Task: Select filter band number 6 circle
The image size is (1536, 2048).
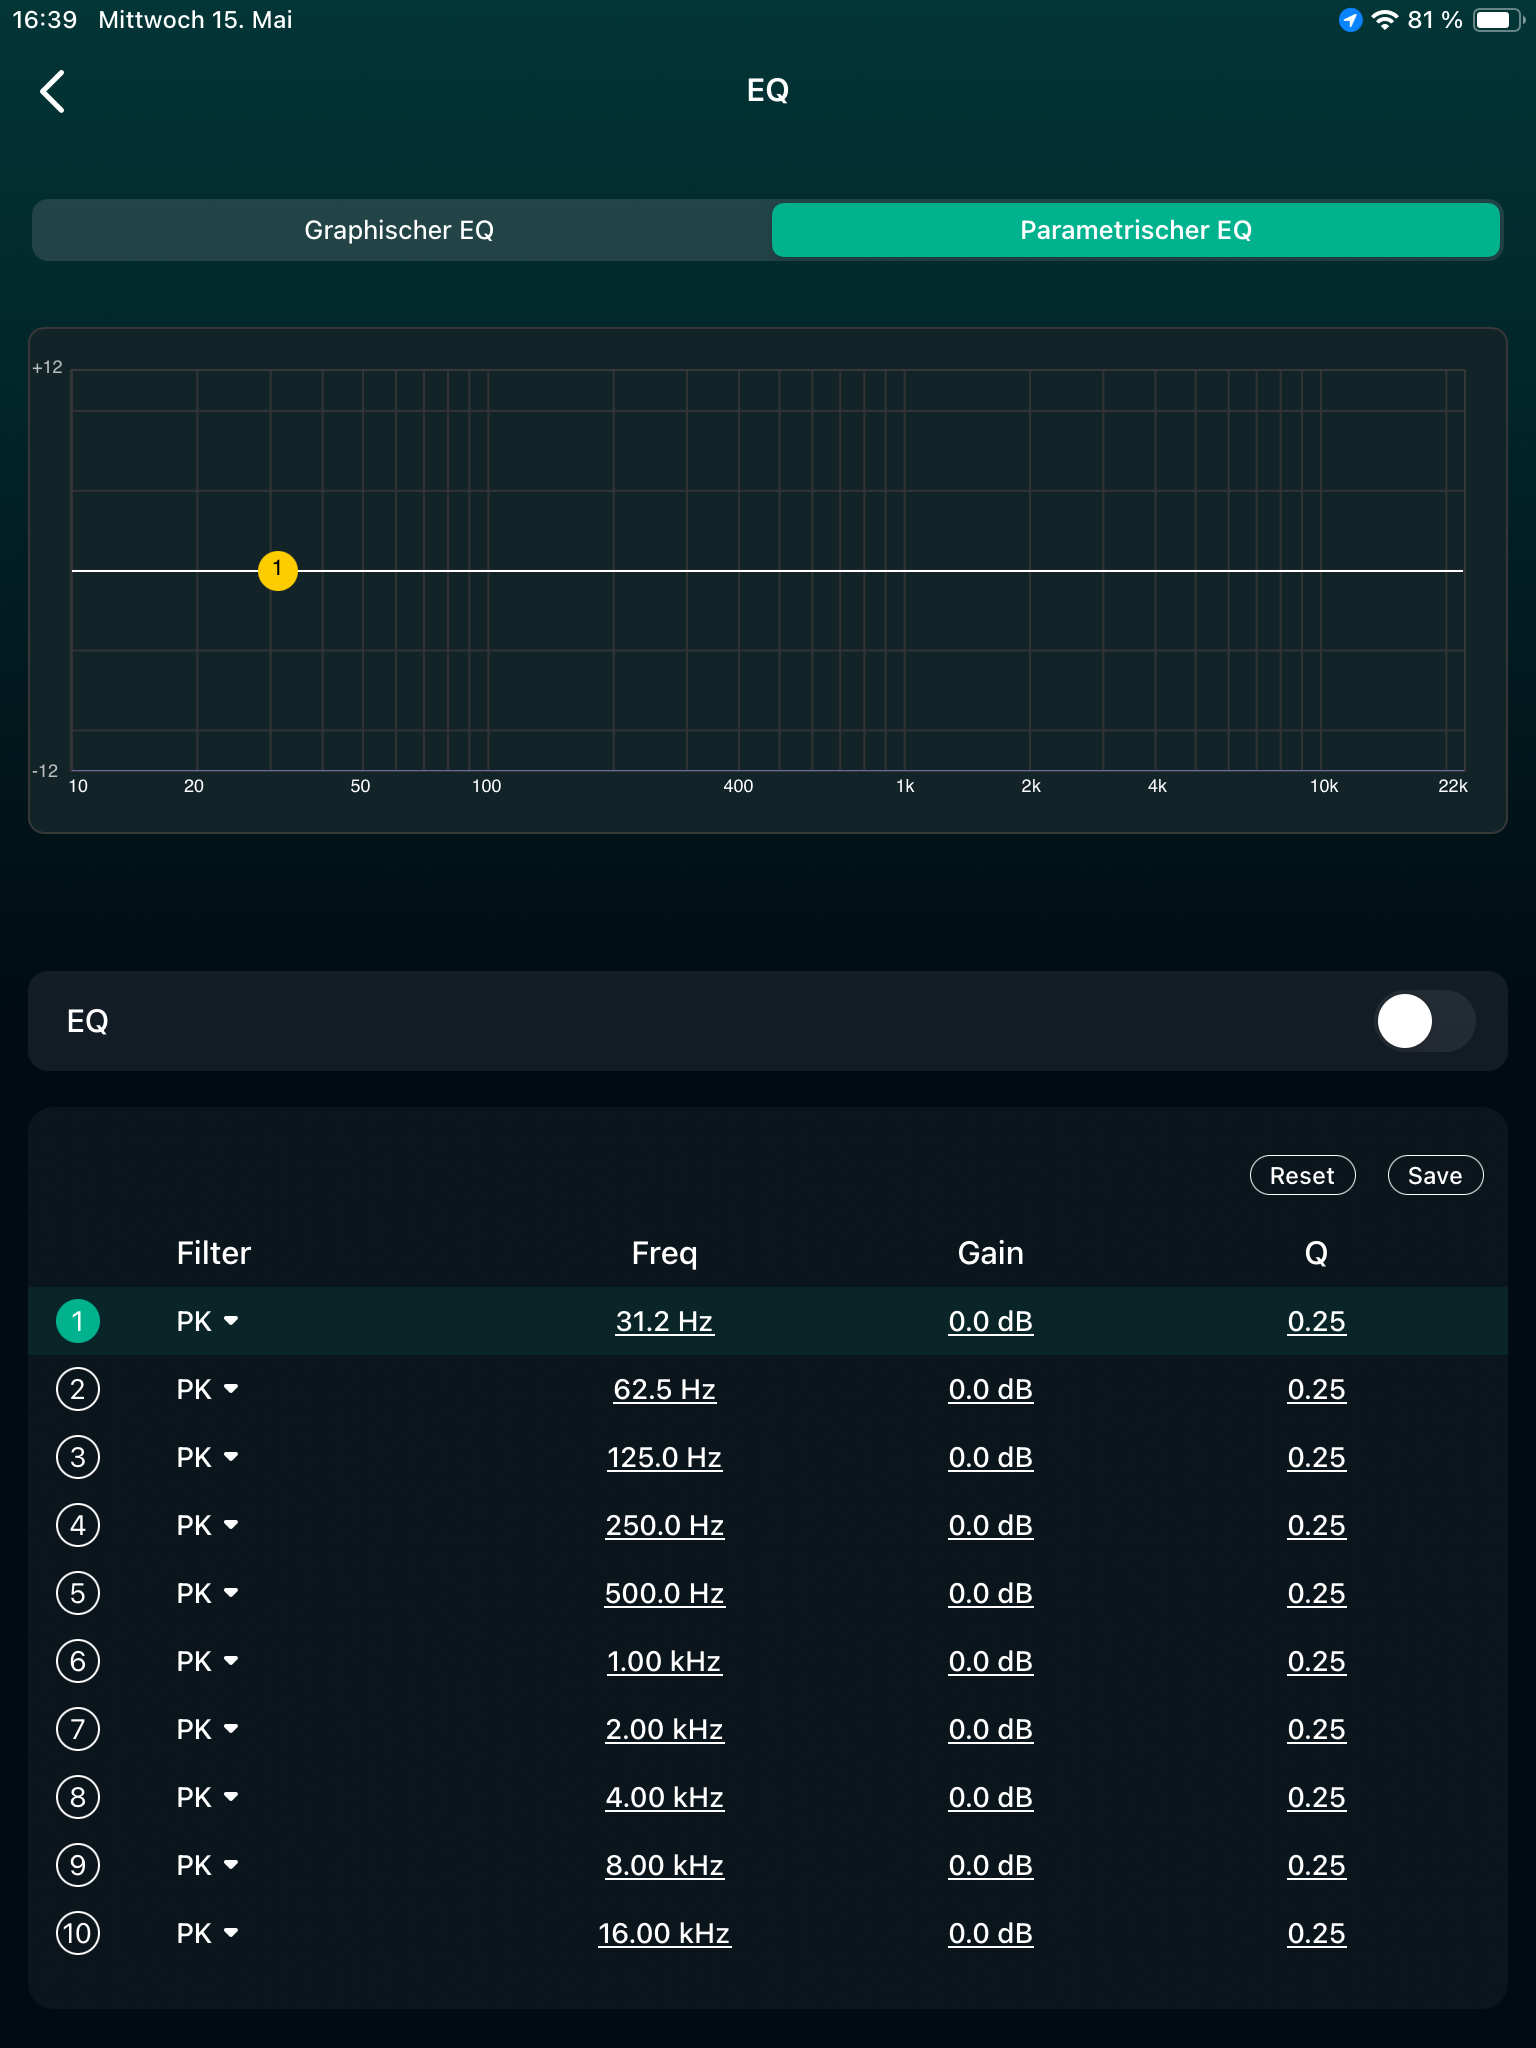Action: (78, 1661)
